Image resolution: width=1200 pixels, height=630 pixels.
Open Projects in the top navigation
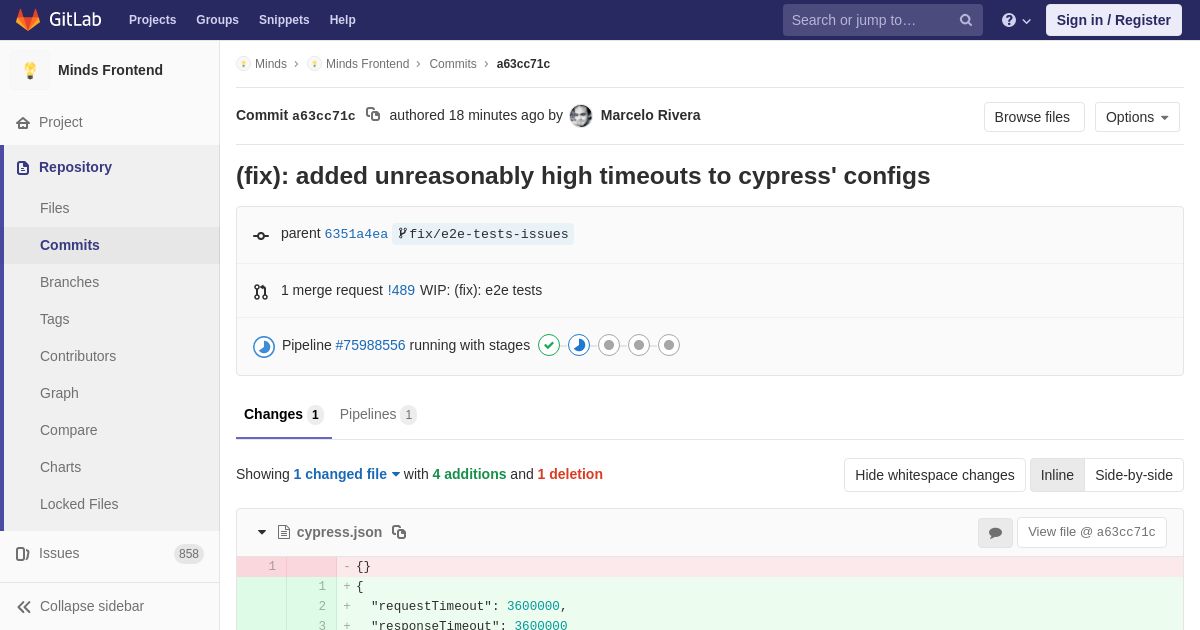pos(152,20)
